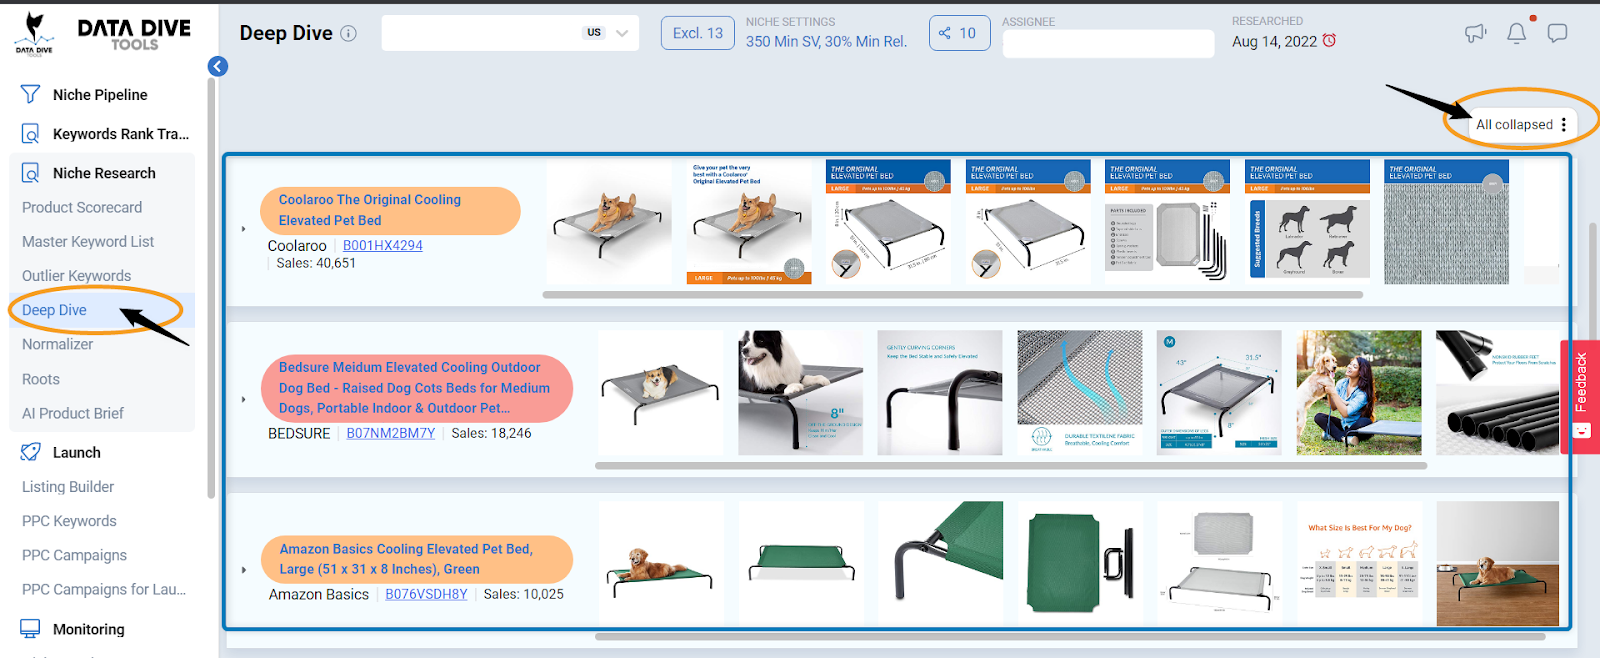Go to Outlier Keywords
This screenshot has width=1600, height=658.
point(76,275)
